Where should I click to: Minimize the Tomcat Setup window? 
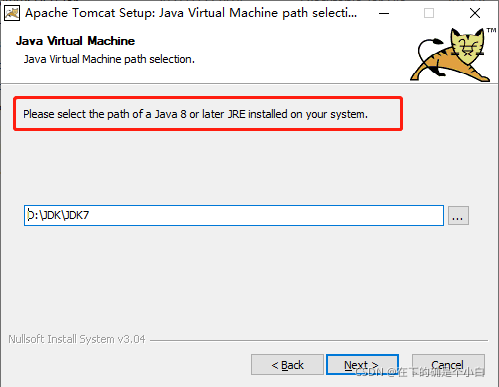(384, 13)
